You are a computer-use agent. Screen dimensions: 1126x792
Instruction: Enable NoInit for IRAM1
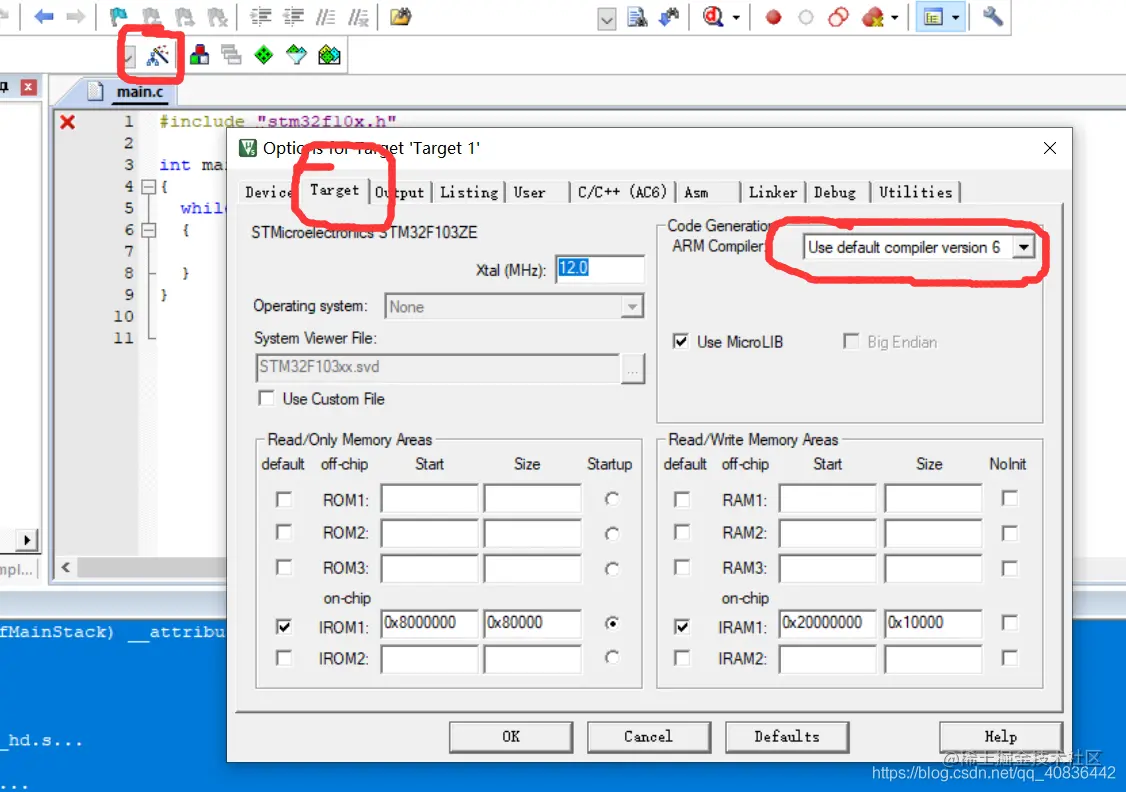click(x=1009, y=623)
